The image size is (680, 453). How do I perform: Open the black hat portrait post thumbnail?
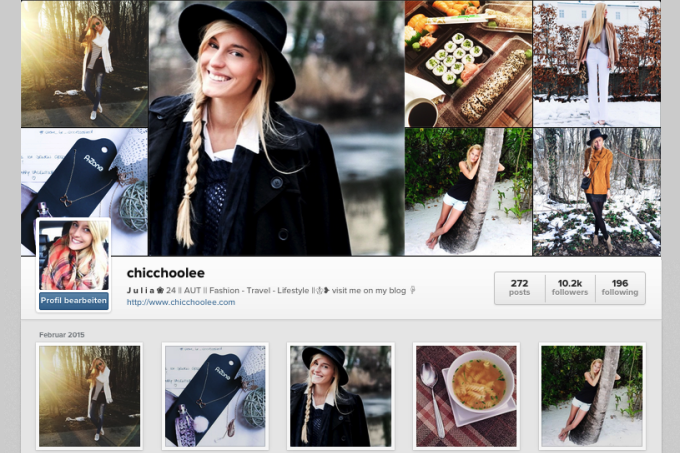pyautogui.click(x=341, y=396)
